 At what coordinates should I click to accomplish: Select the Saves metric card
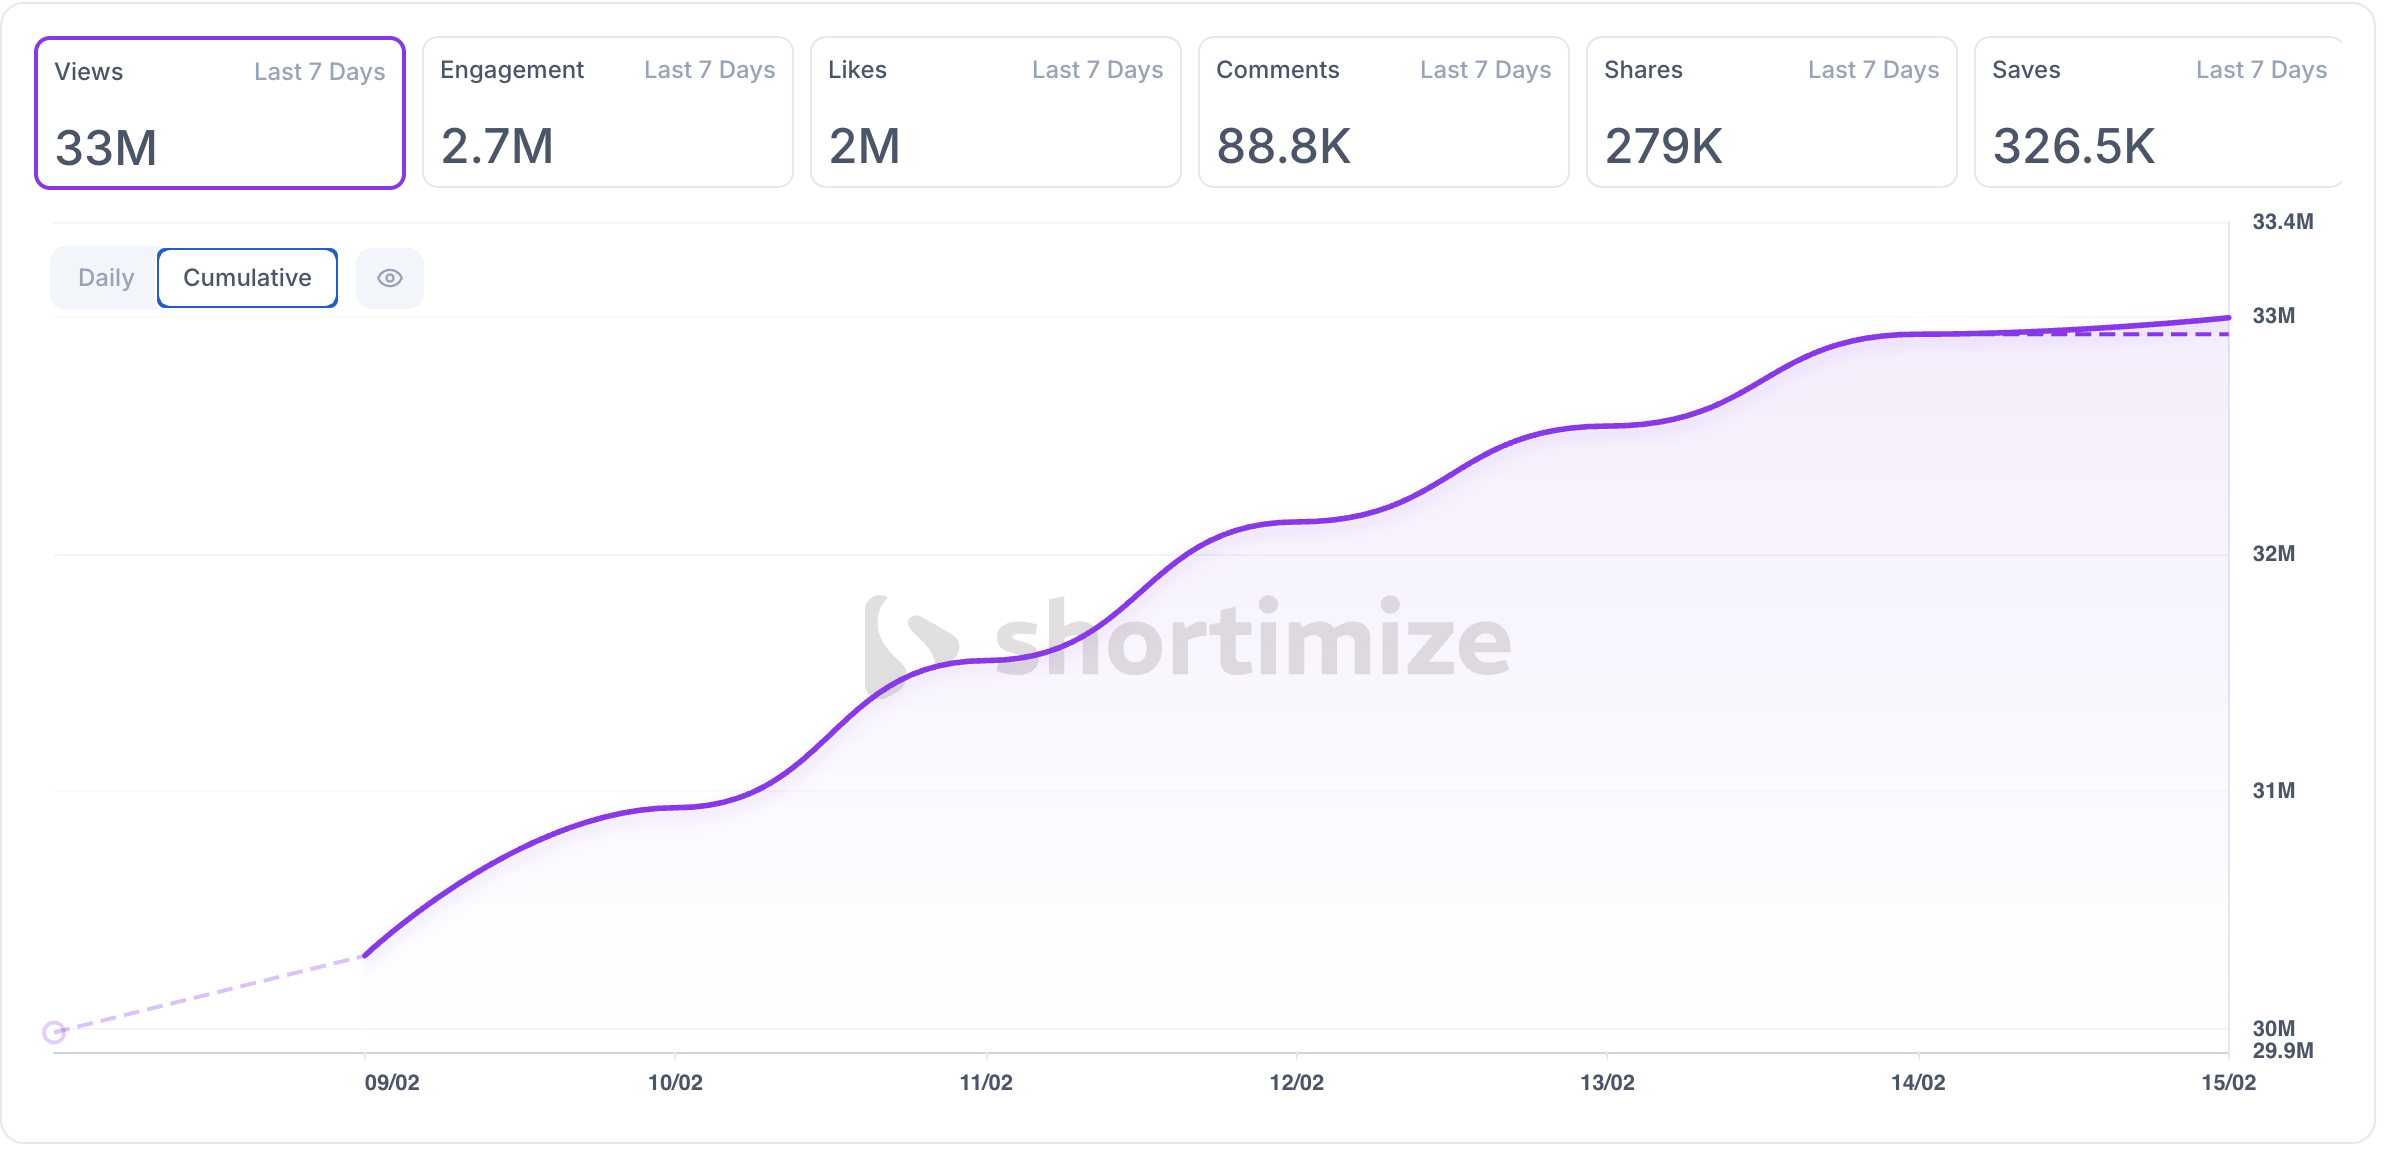[2158, 110]
